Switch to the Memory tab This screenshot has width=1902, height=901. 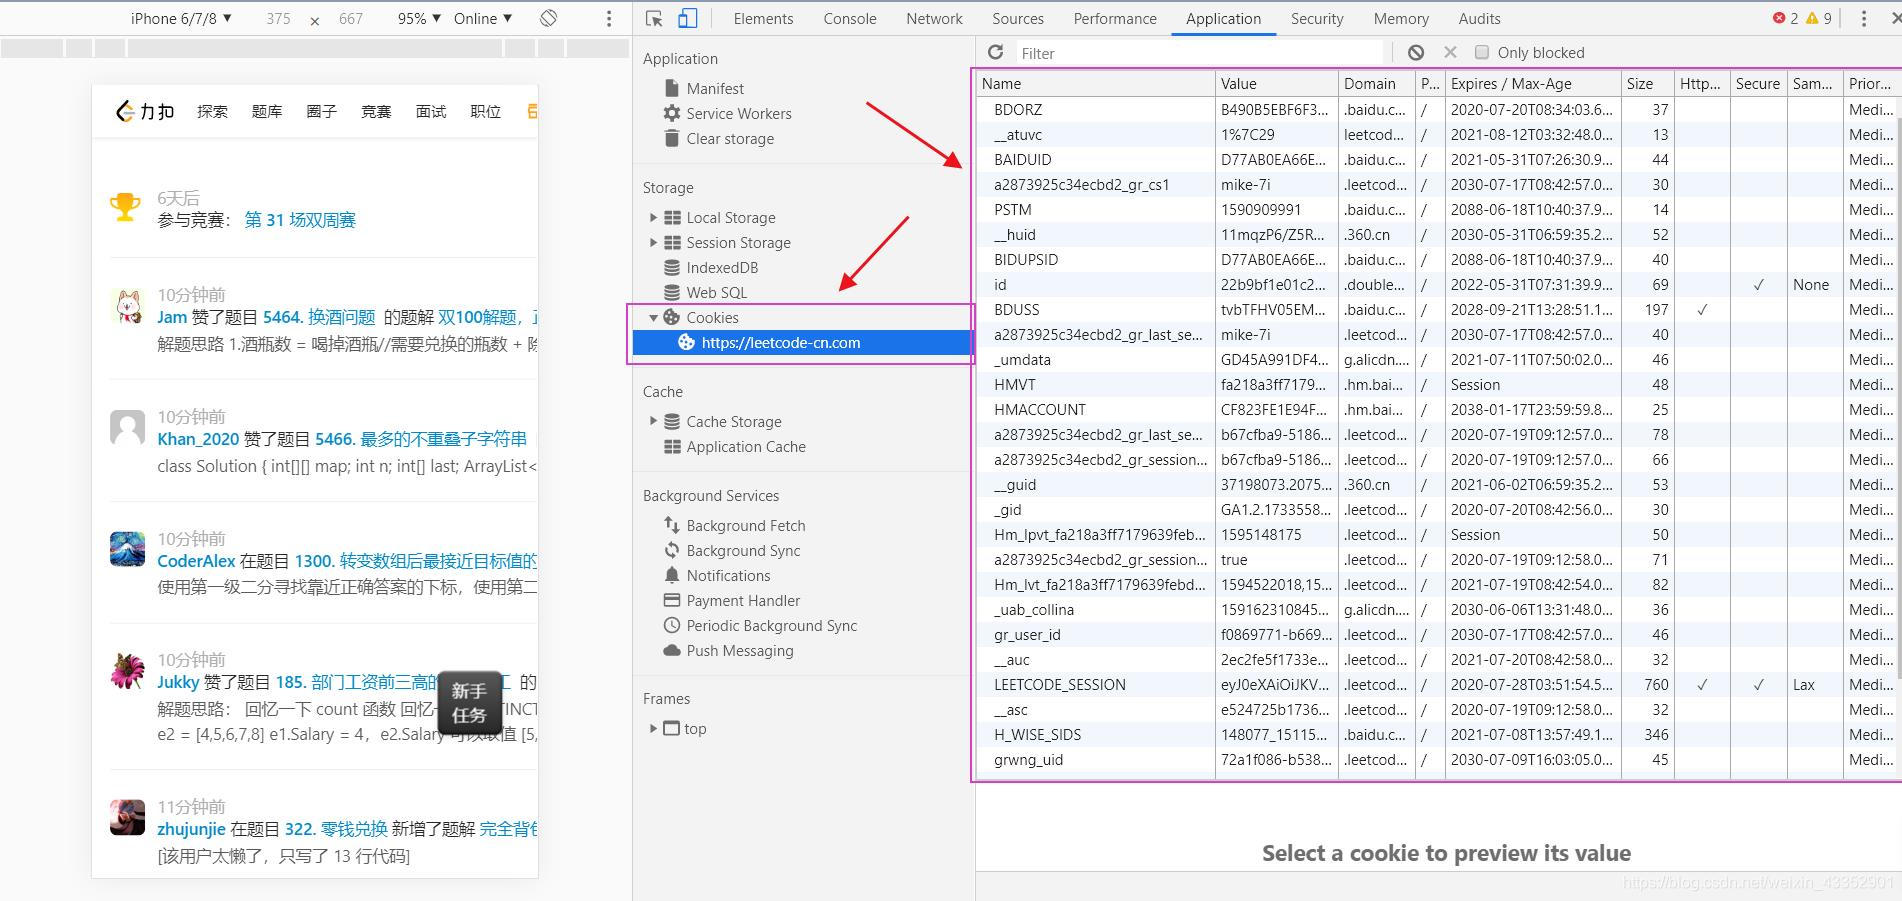click(1401, 18)
